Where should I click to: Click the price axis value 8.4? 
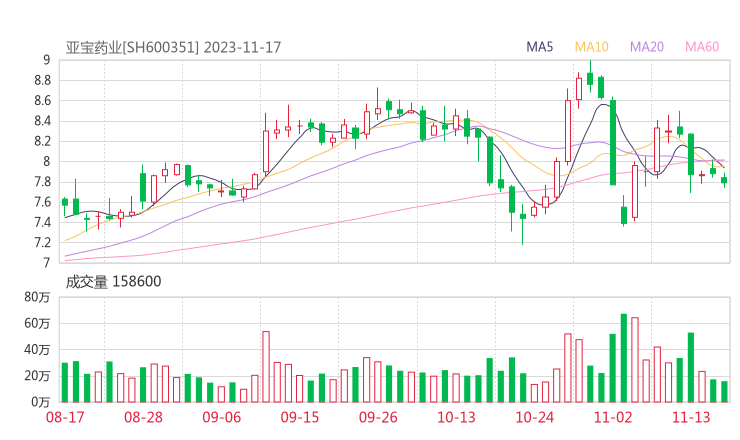coord(42,121)
